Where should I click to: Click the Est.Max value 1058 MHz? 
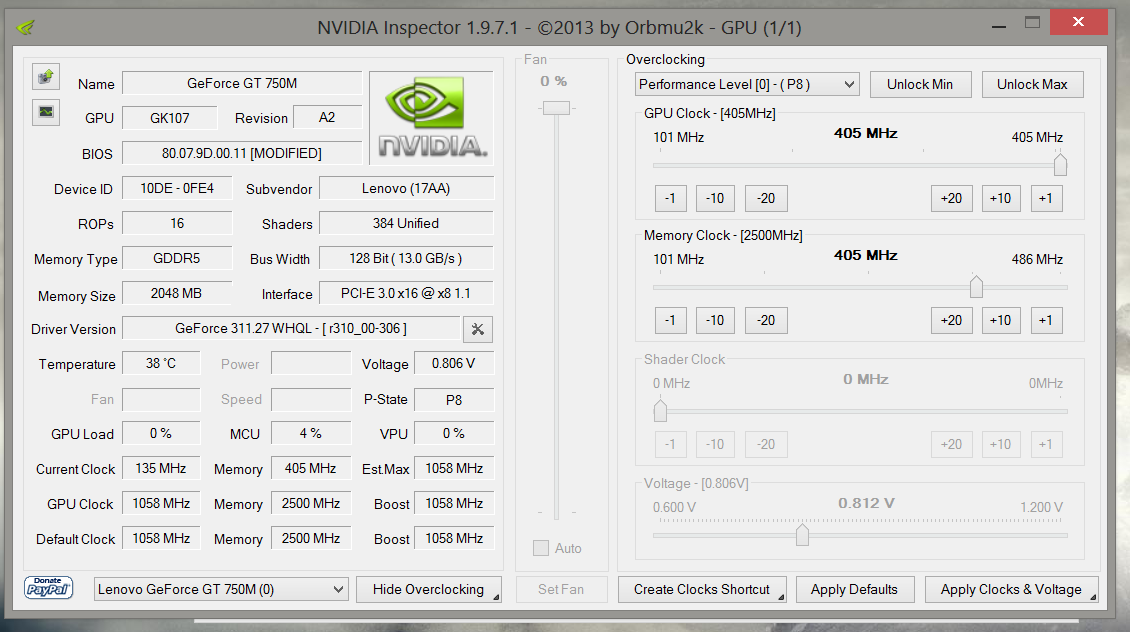pos(454,468)
